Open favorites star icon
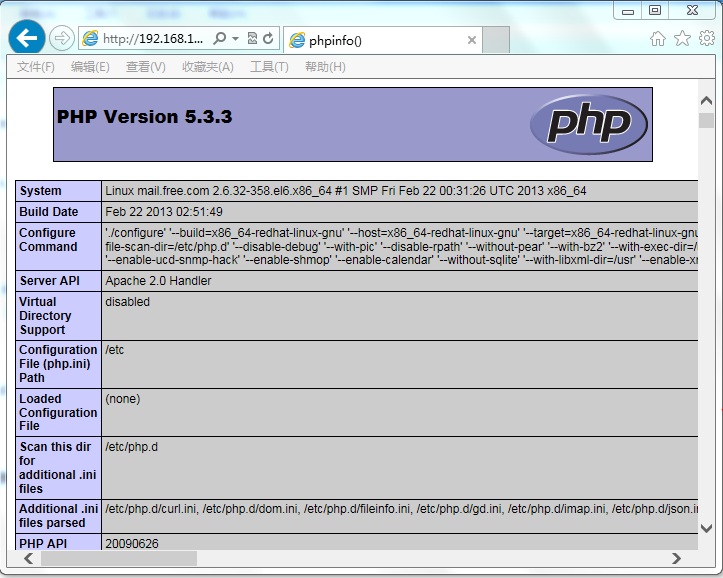Image resolution: width=723 pixels, height=578 pixels. [682, 38]
